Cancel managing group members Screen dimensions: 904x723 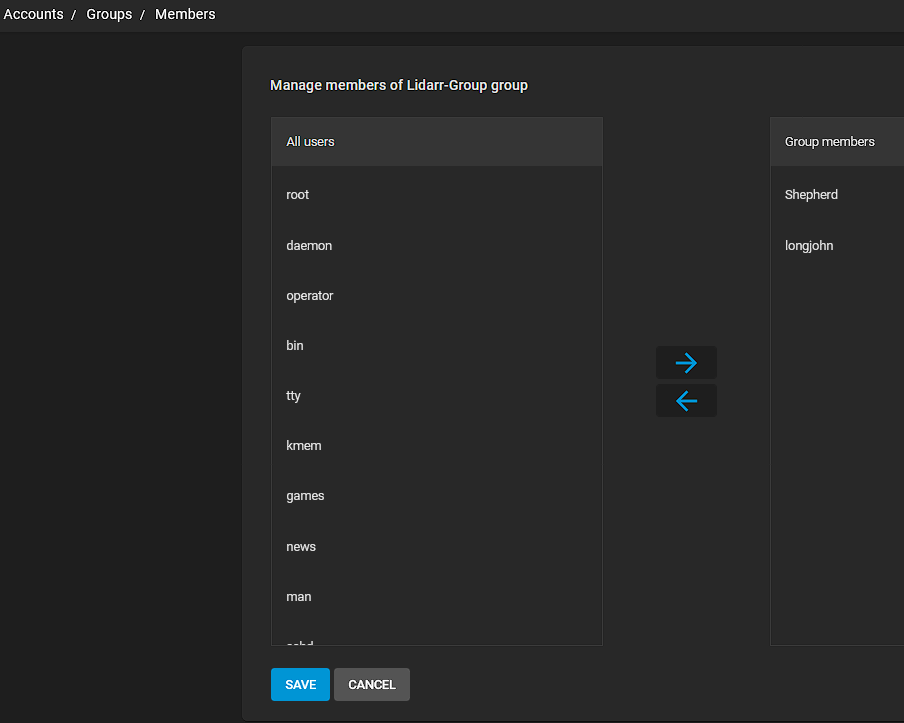372,684
